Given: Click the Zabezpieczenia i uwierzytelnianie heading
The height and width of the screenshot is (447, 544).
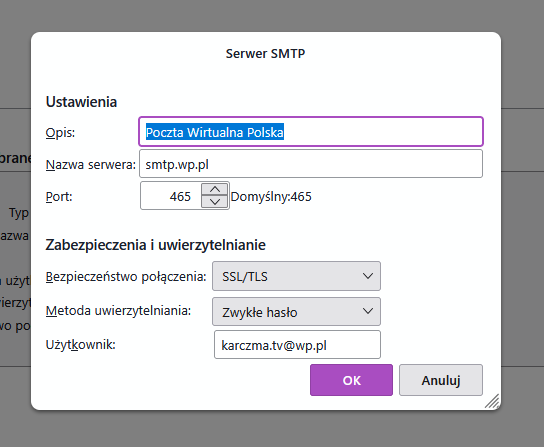Looking at the screenshot, I should pyautogui.click(x=155, y=245).
